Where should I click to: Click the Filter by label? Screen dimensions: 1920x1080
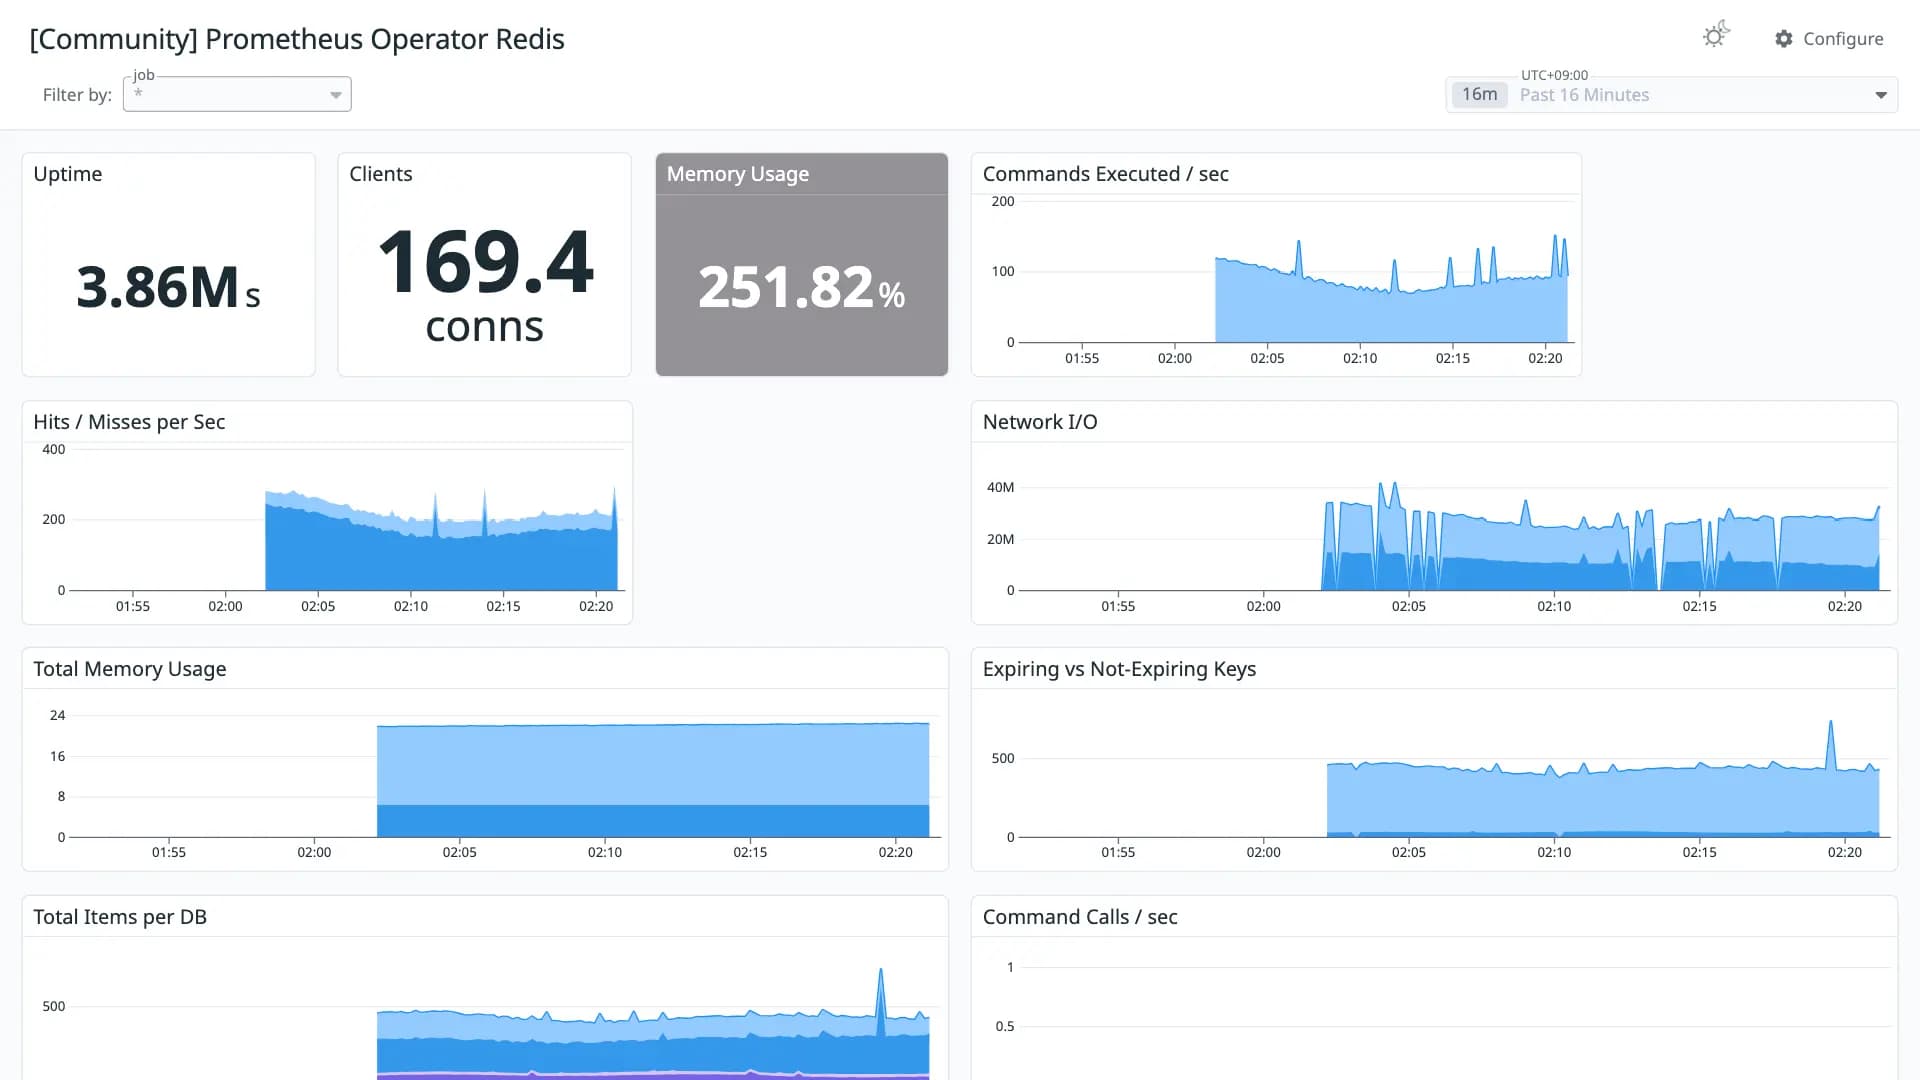tap(77, 95)
